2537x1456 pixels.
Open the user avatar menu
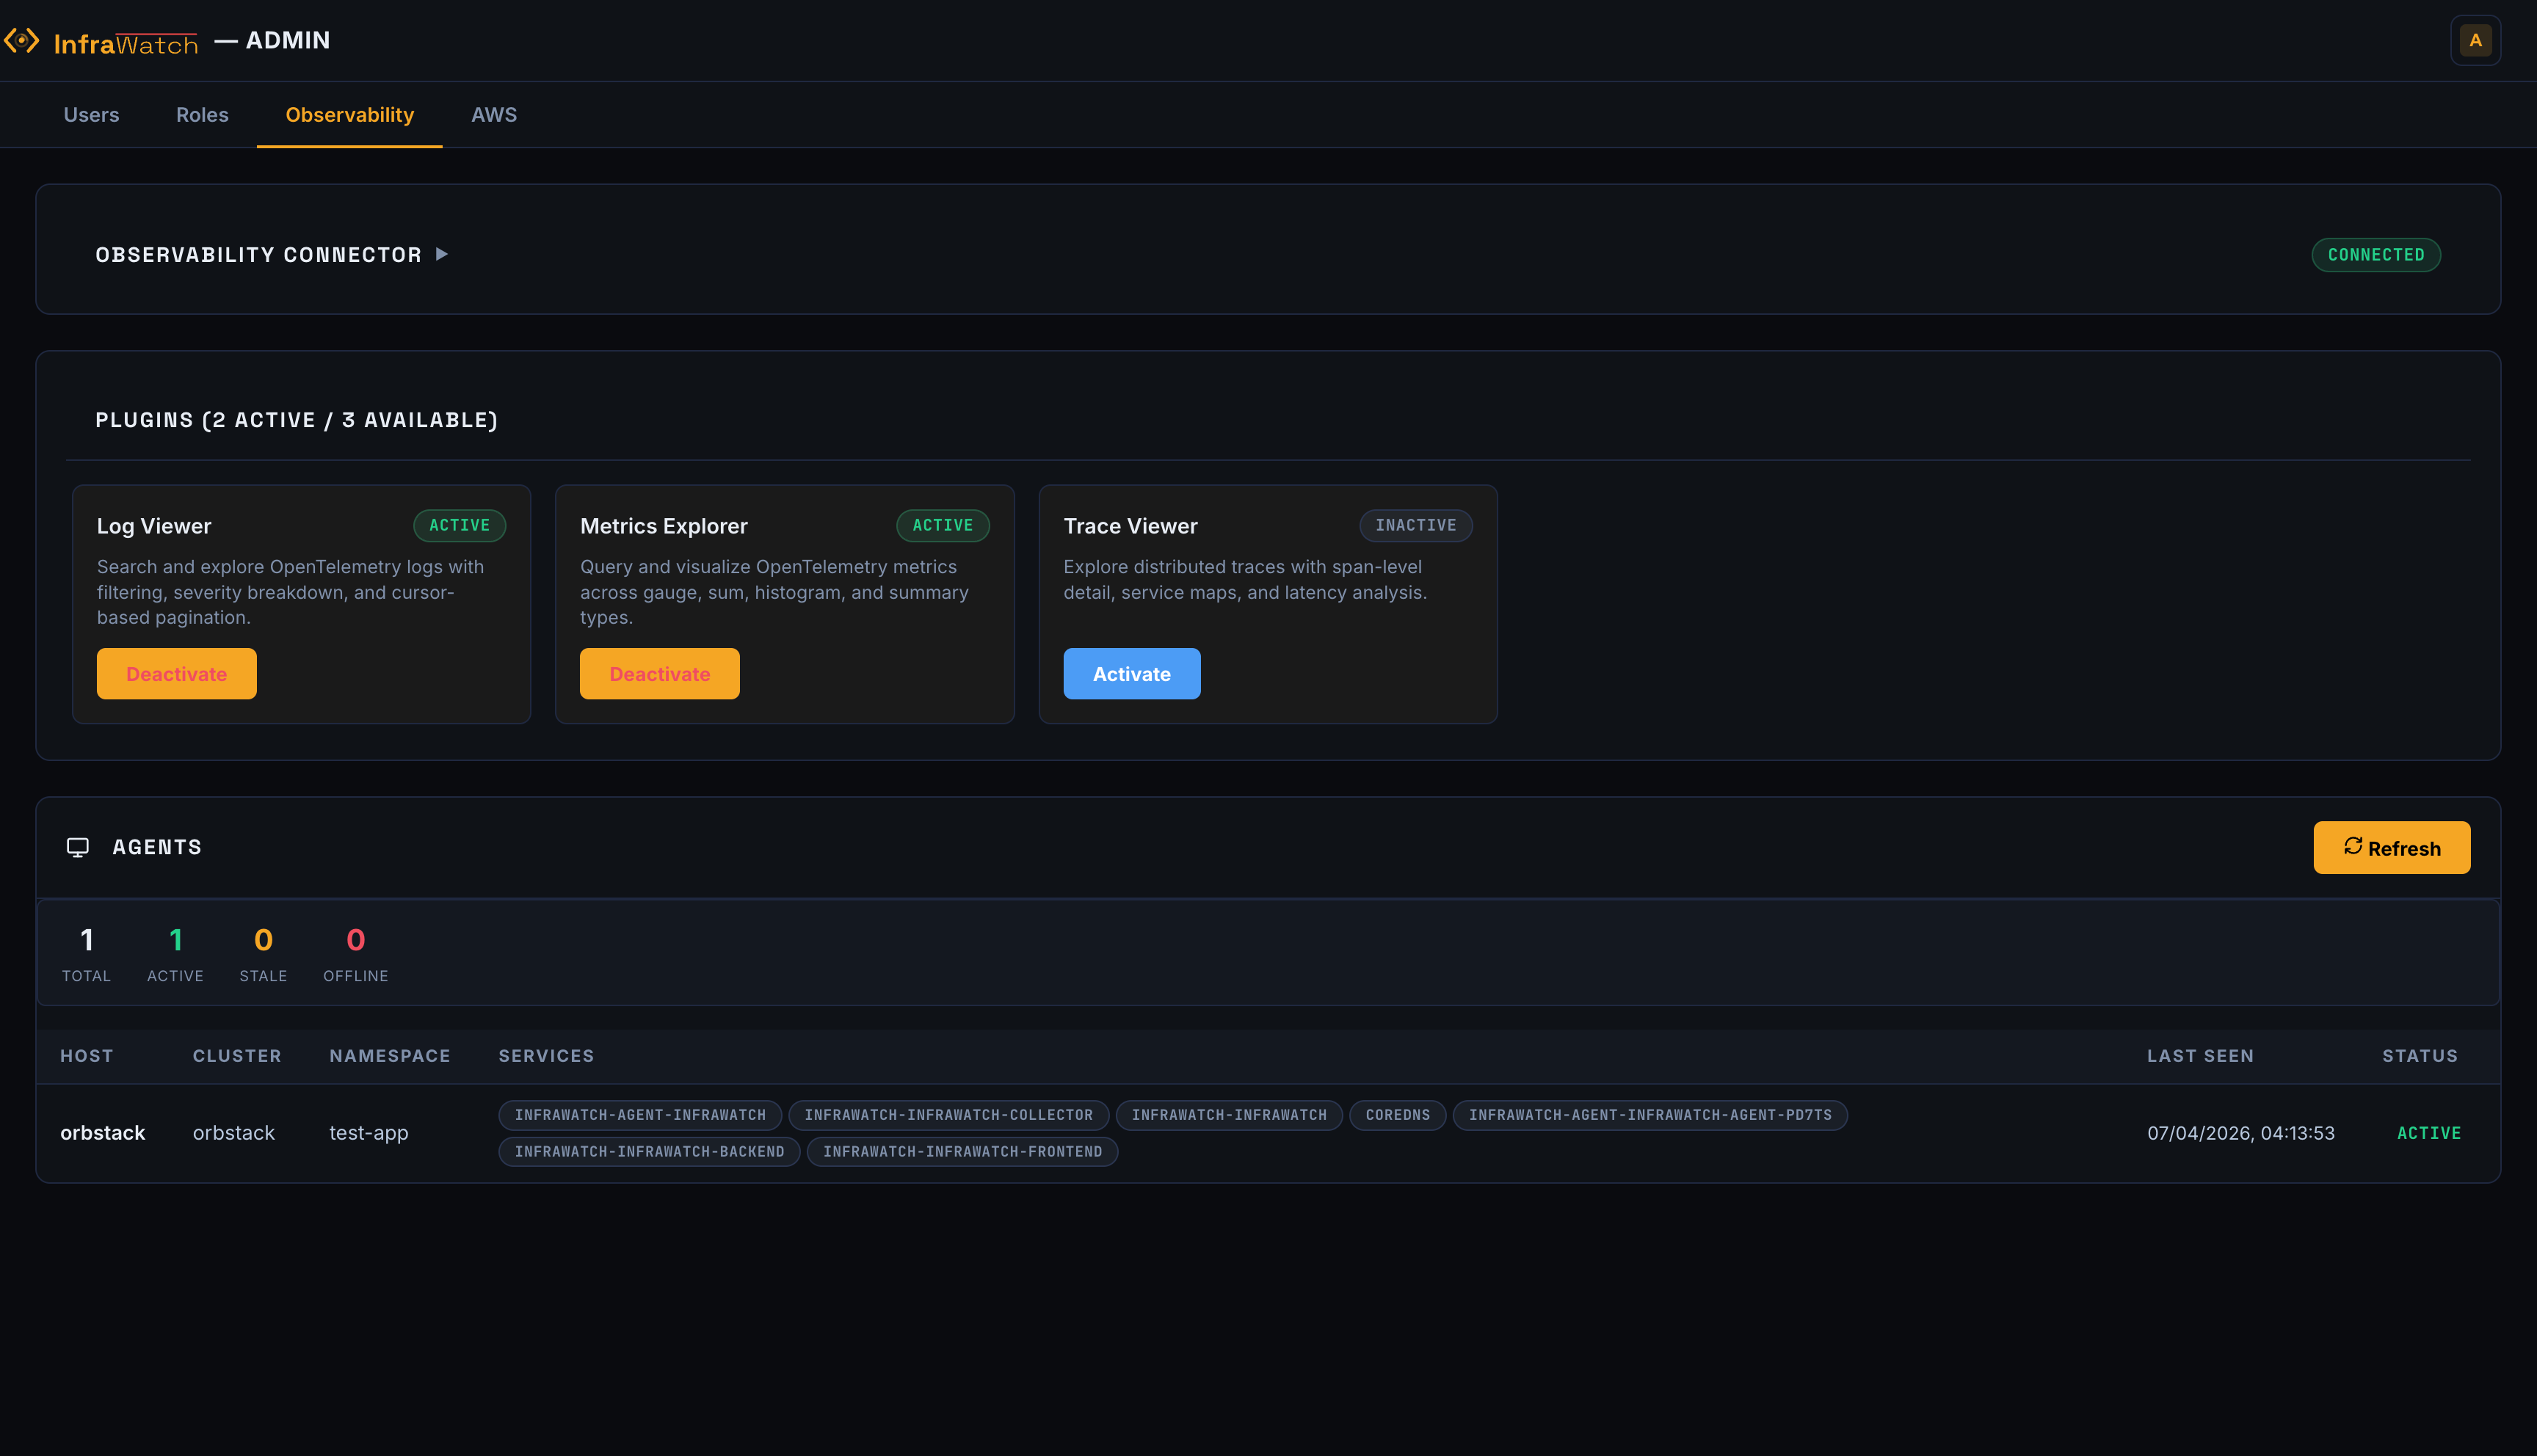pos(2476,40)
